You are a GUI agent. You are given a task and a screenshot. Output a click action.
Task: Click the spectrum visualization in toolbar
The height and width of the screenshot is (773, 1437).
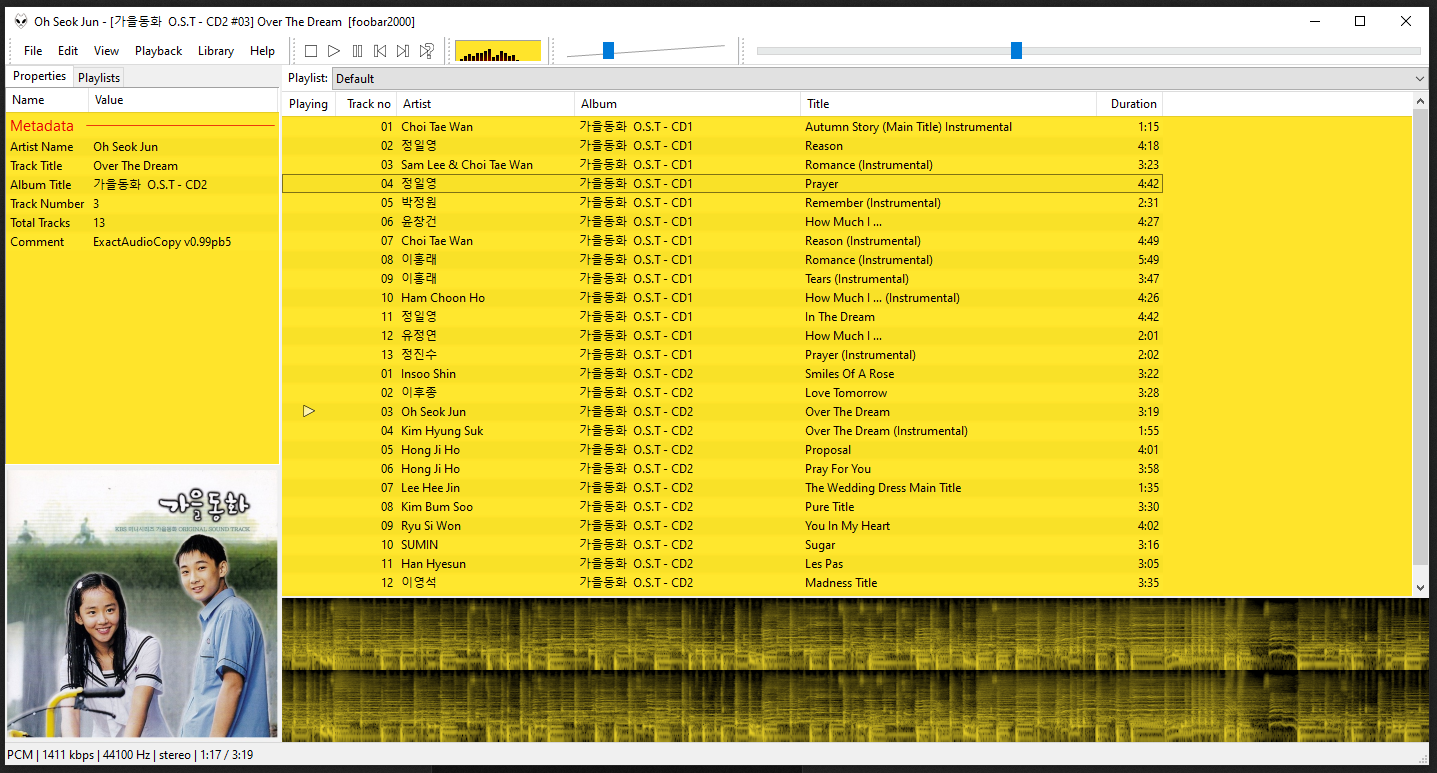point(498,51)
